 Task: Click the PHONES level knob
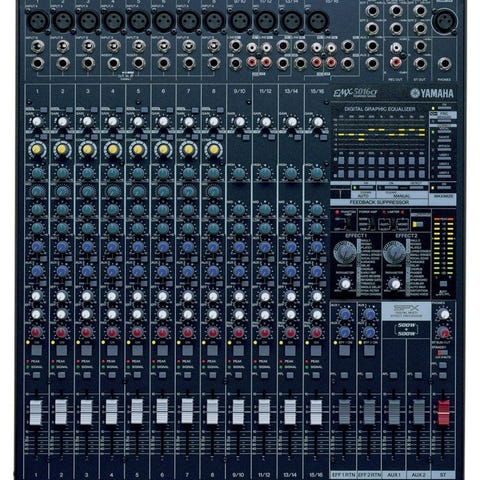click(x=444, y=314)
